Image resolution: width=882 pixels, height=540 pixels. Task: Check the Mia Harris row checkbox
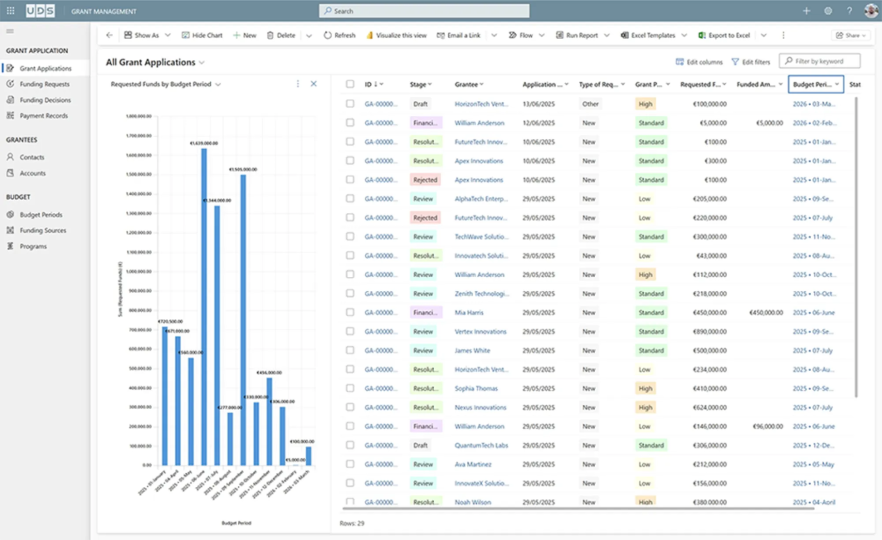(x=350, y=312)
